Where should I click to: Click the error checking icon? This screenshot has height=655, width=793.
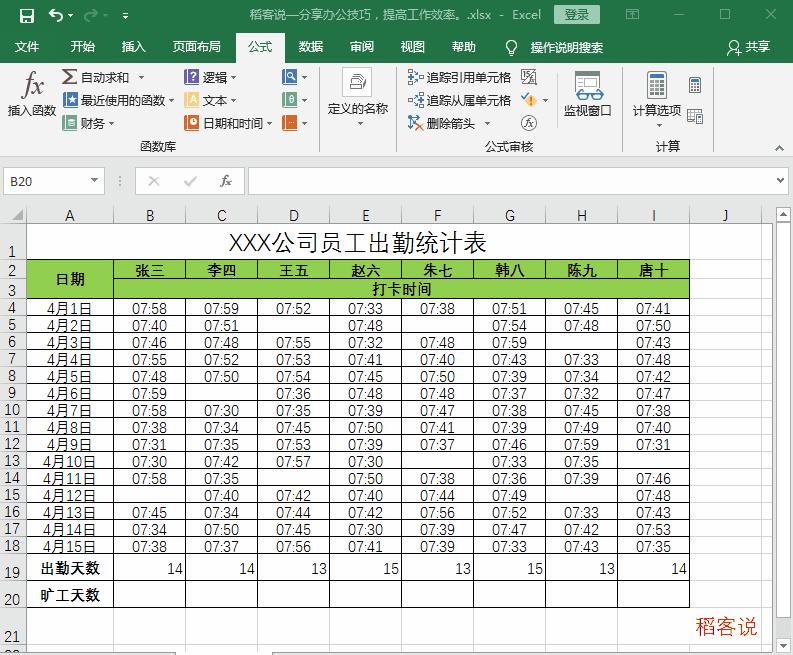pyautogui.click(x=528, y=100)
